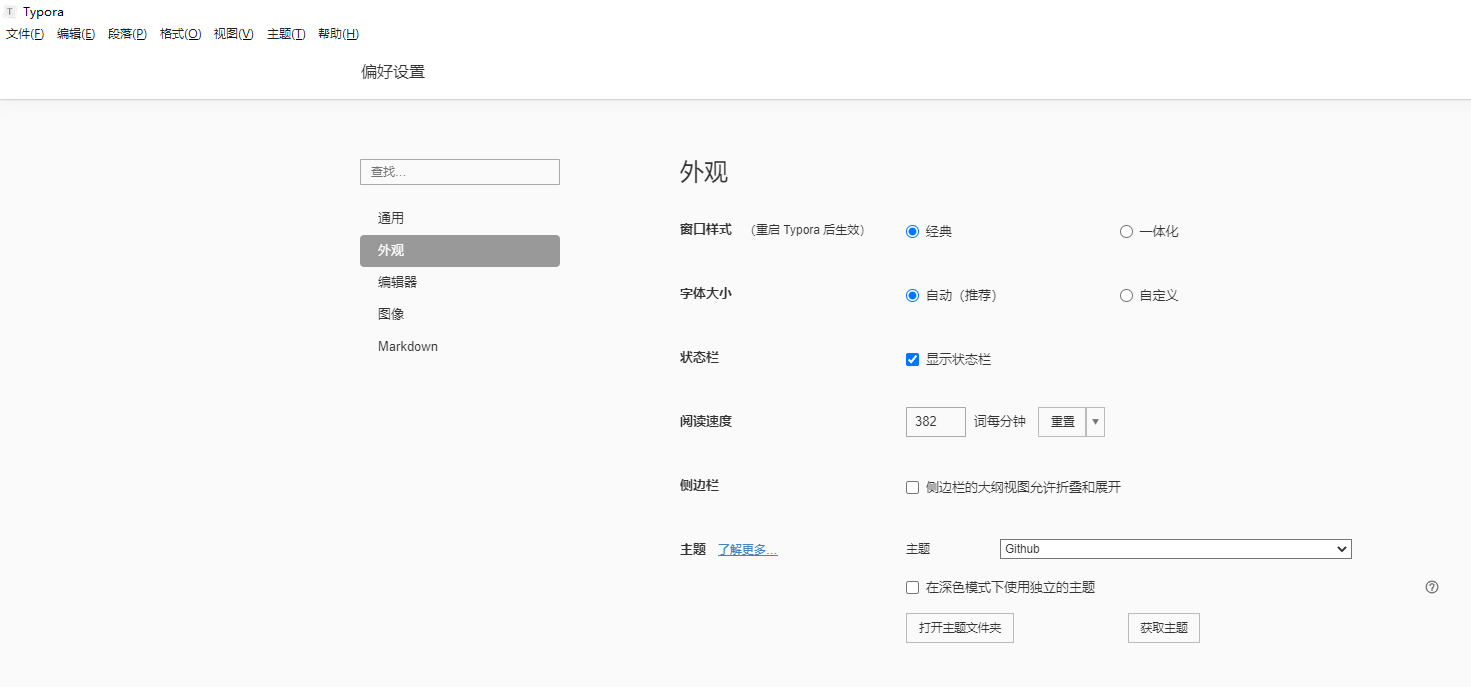
Task: Click the 外观 section heading
Action: click(x=704, y=171)
